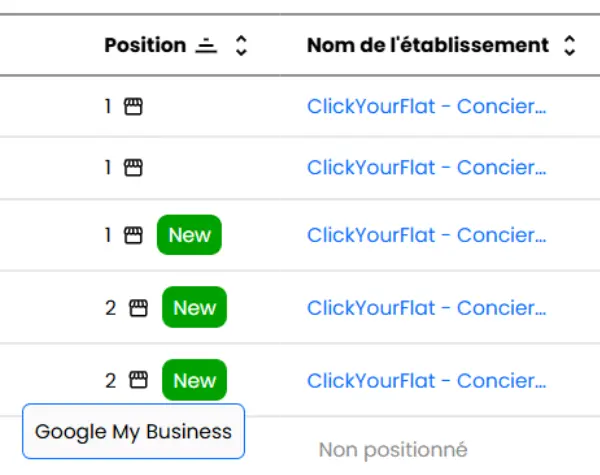Image resolution: width=600 pixels, height=475 pixels.
Task: Open first ClickYourFlat establishment link
Action: (427, 106)
